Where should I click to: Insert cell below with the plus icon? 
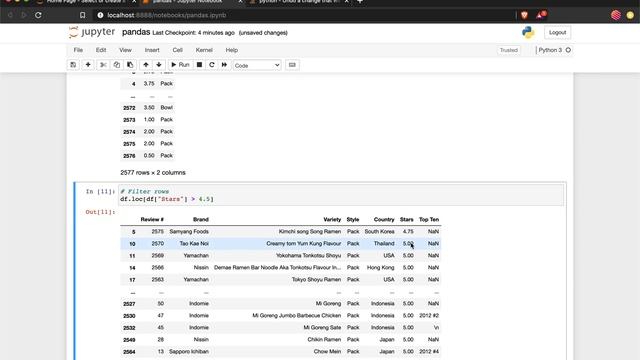point(88,65)
